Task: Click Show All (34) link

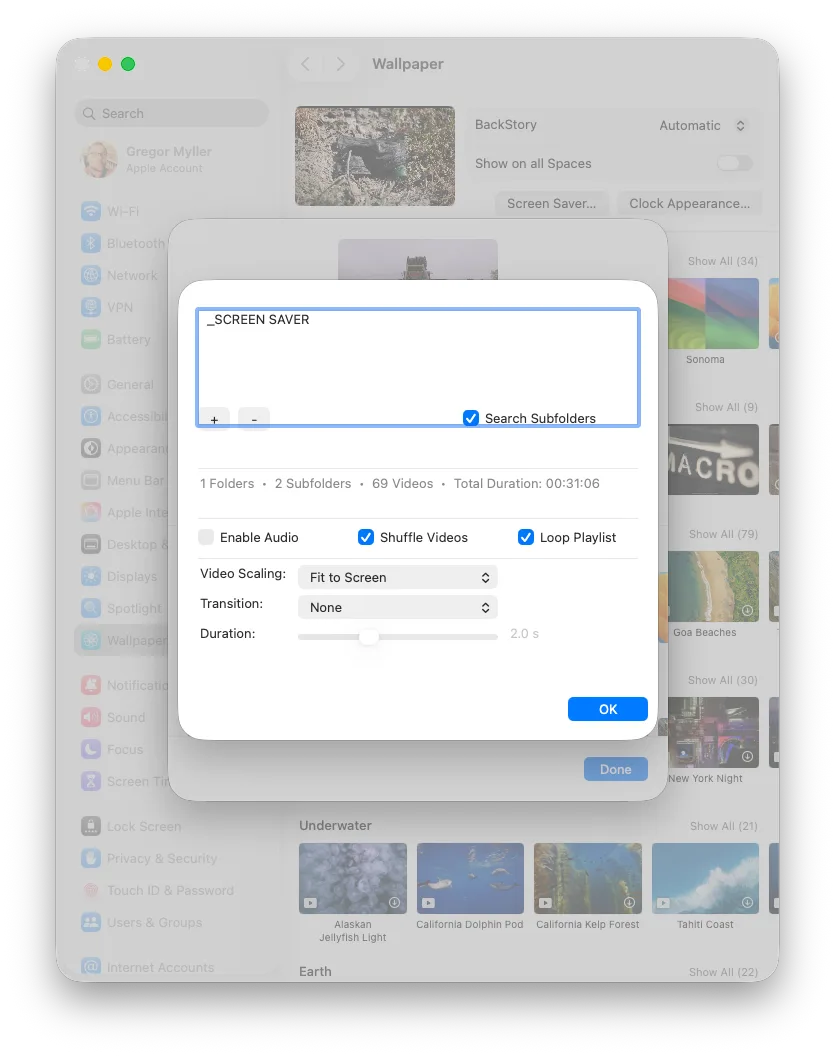Action: [723, 261]
